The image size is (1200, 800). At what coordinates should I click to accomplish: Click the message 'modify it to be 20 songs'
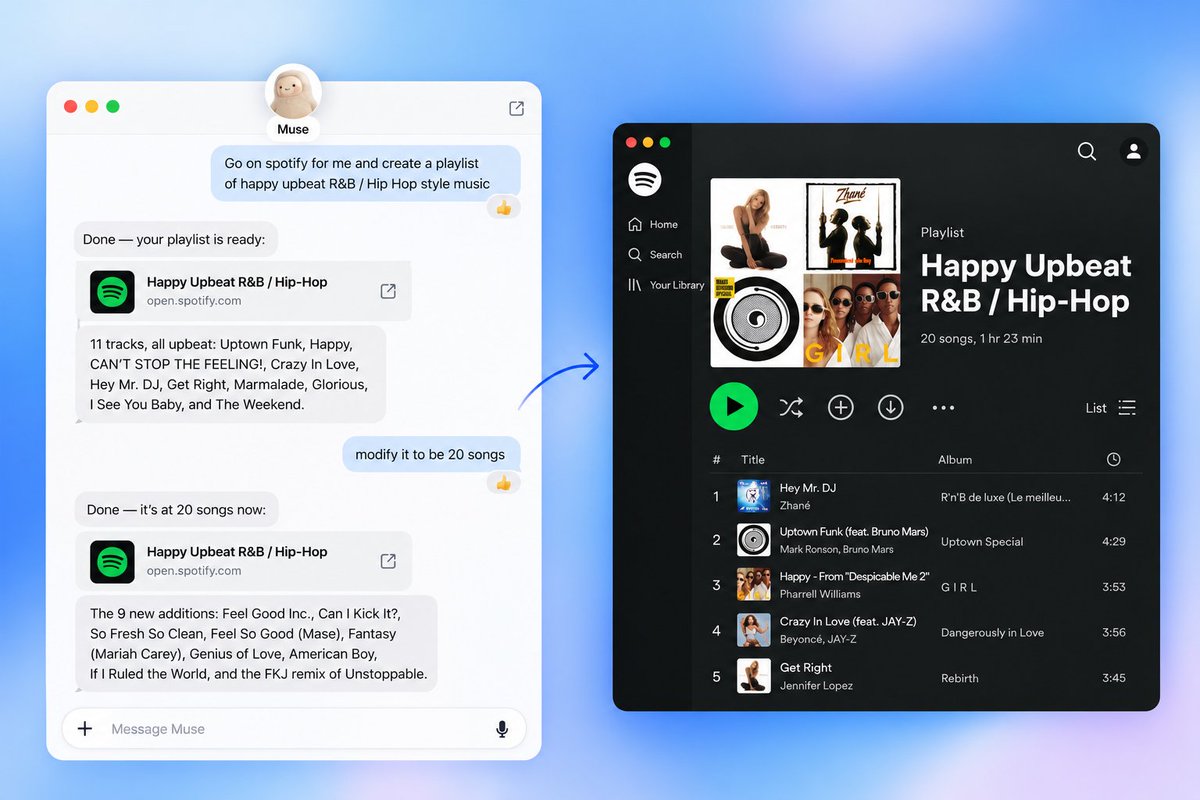tap(431, 454)
